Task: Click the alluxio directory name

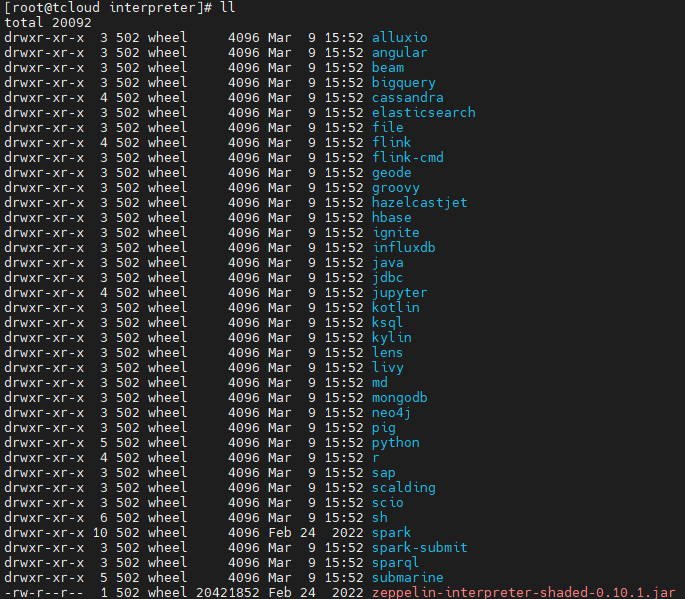Action: 399,38
